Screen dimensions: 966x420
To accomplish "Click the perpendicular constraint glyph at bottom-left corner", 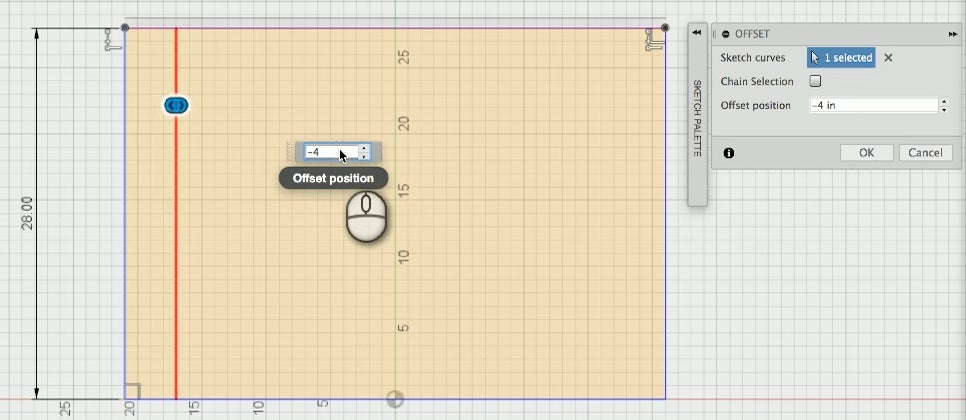I will tap(132, 391).
